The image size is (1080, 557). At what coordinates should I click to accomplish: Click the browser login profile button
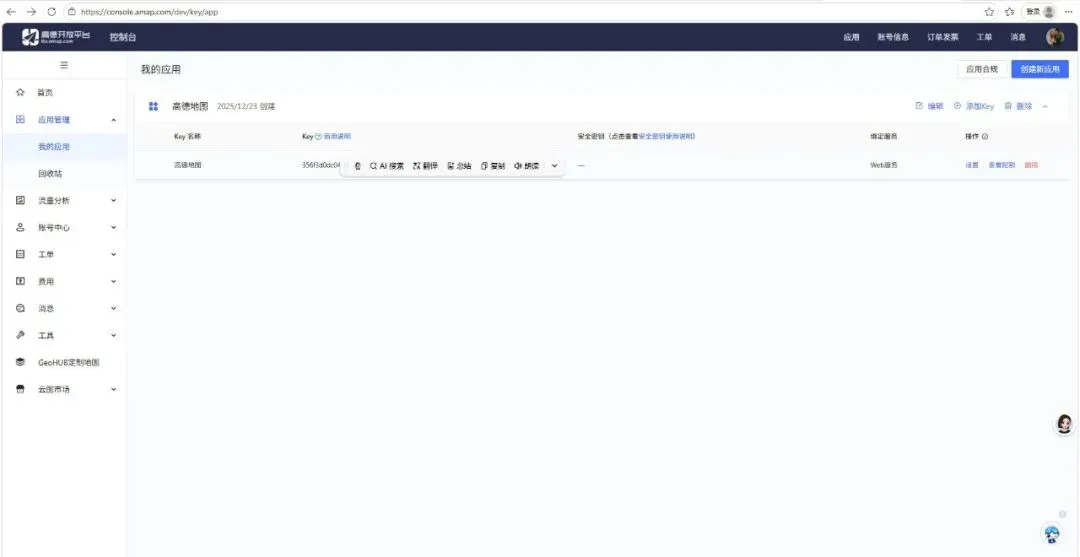tap(1040, 12)
